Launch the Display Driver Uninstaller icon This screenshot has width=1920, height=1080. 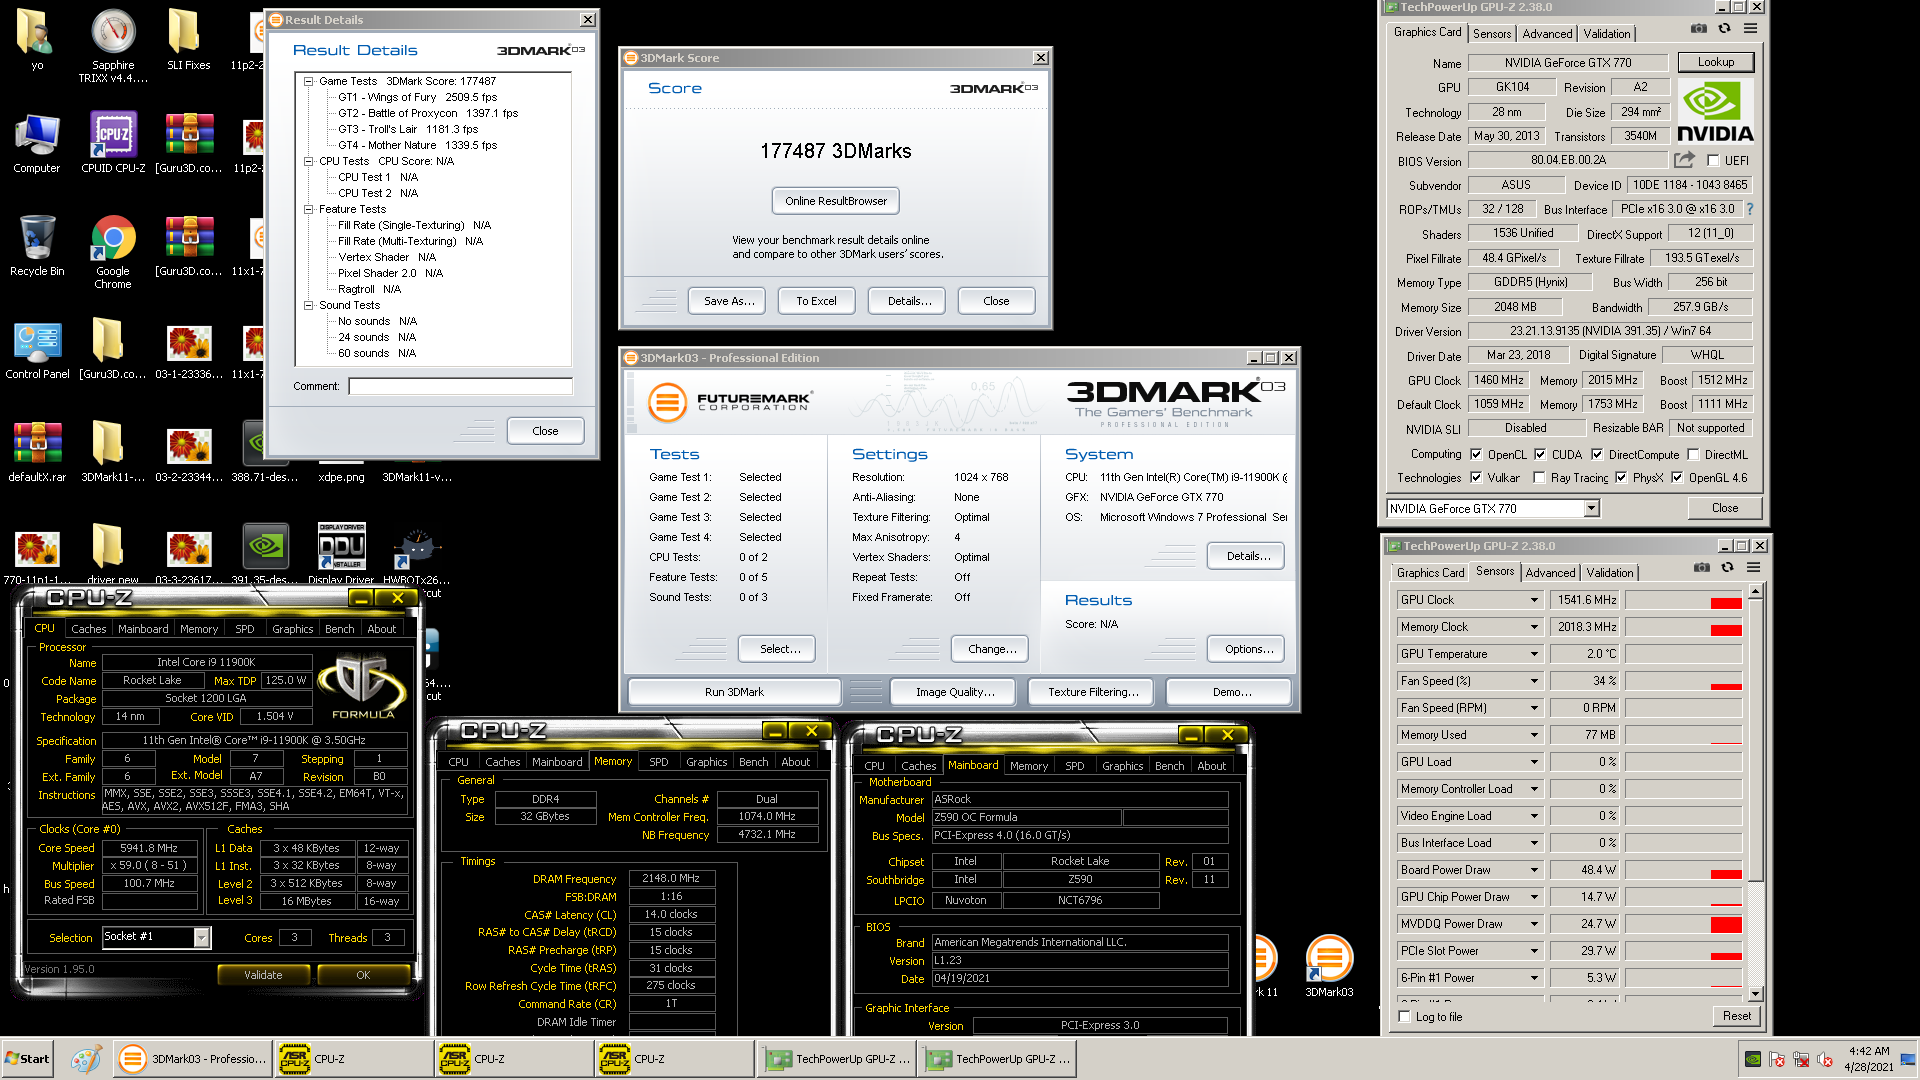point(341,553)
